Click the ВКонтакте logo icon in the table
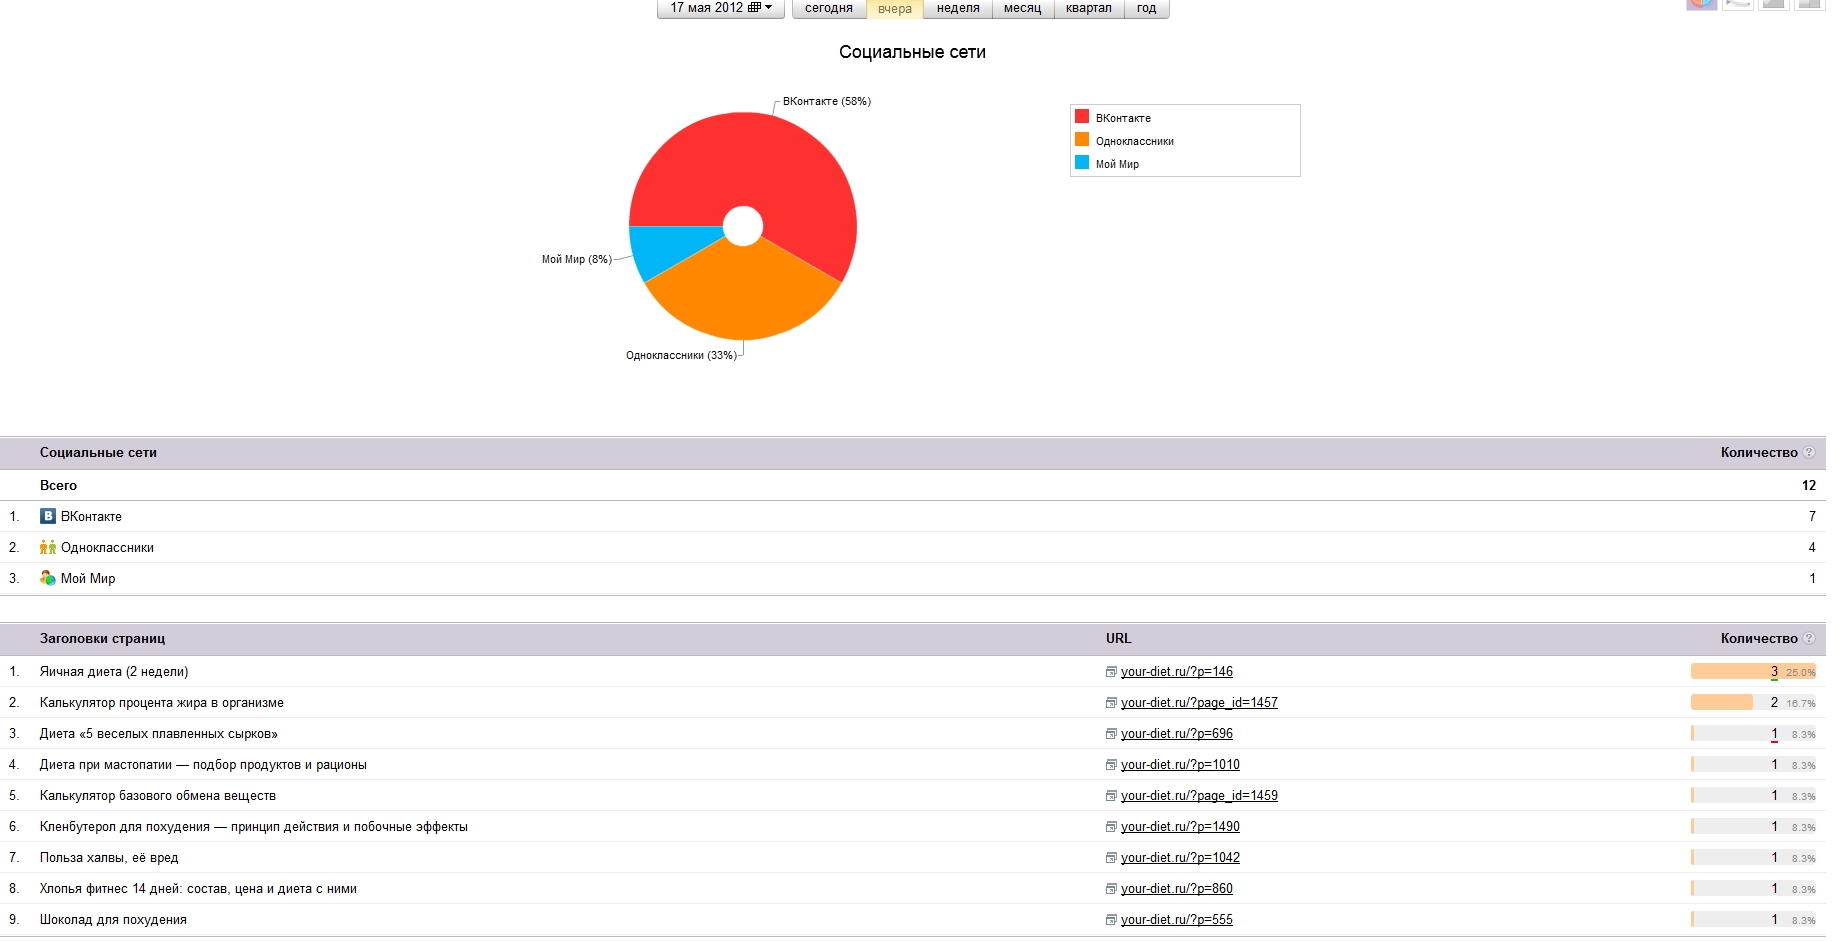The width and height of the screenshot is (1846, 942). [x=47, y=517]
